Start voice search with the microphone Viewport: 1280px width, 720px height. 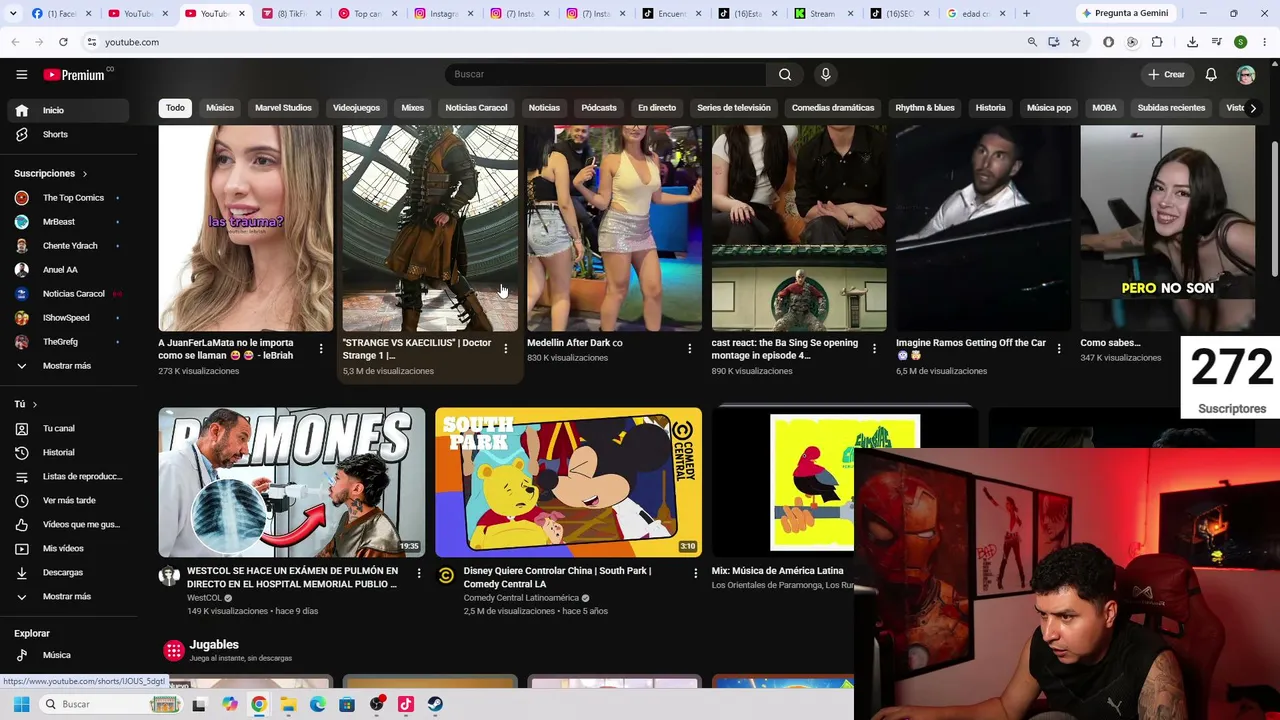pyautogui.click(x=825, y=74)
